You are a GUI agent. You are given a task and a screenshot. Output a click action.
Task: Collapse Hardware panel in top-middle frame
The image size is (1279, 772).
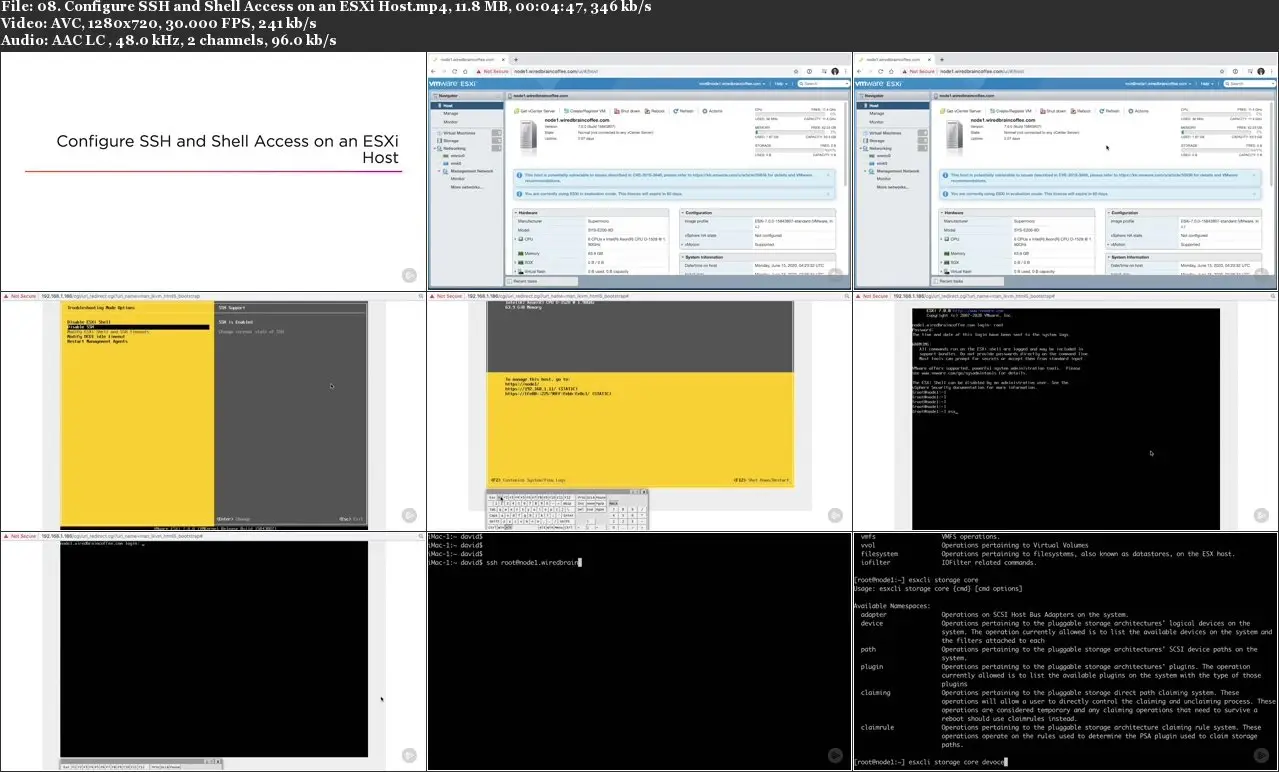[x=516, y=213]
